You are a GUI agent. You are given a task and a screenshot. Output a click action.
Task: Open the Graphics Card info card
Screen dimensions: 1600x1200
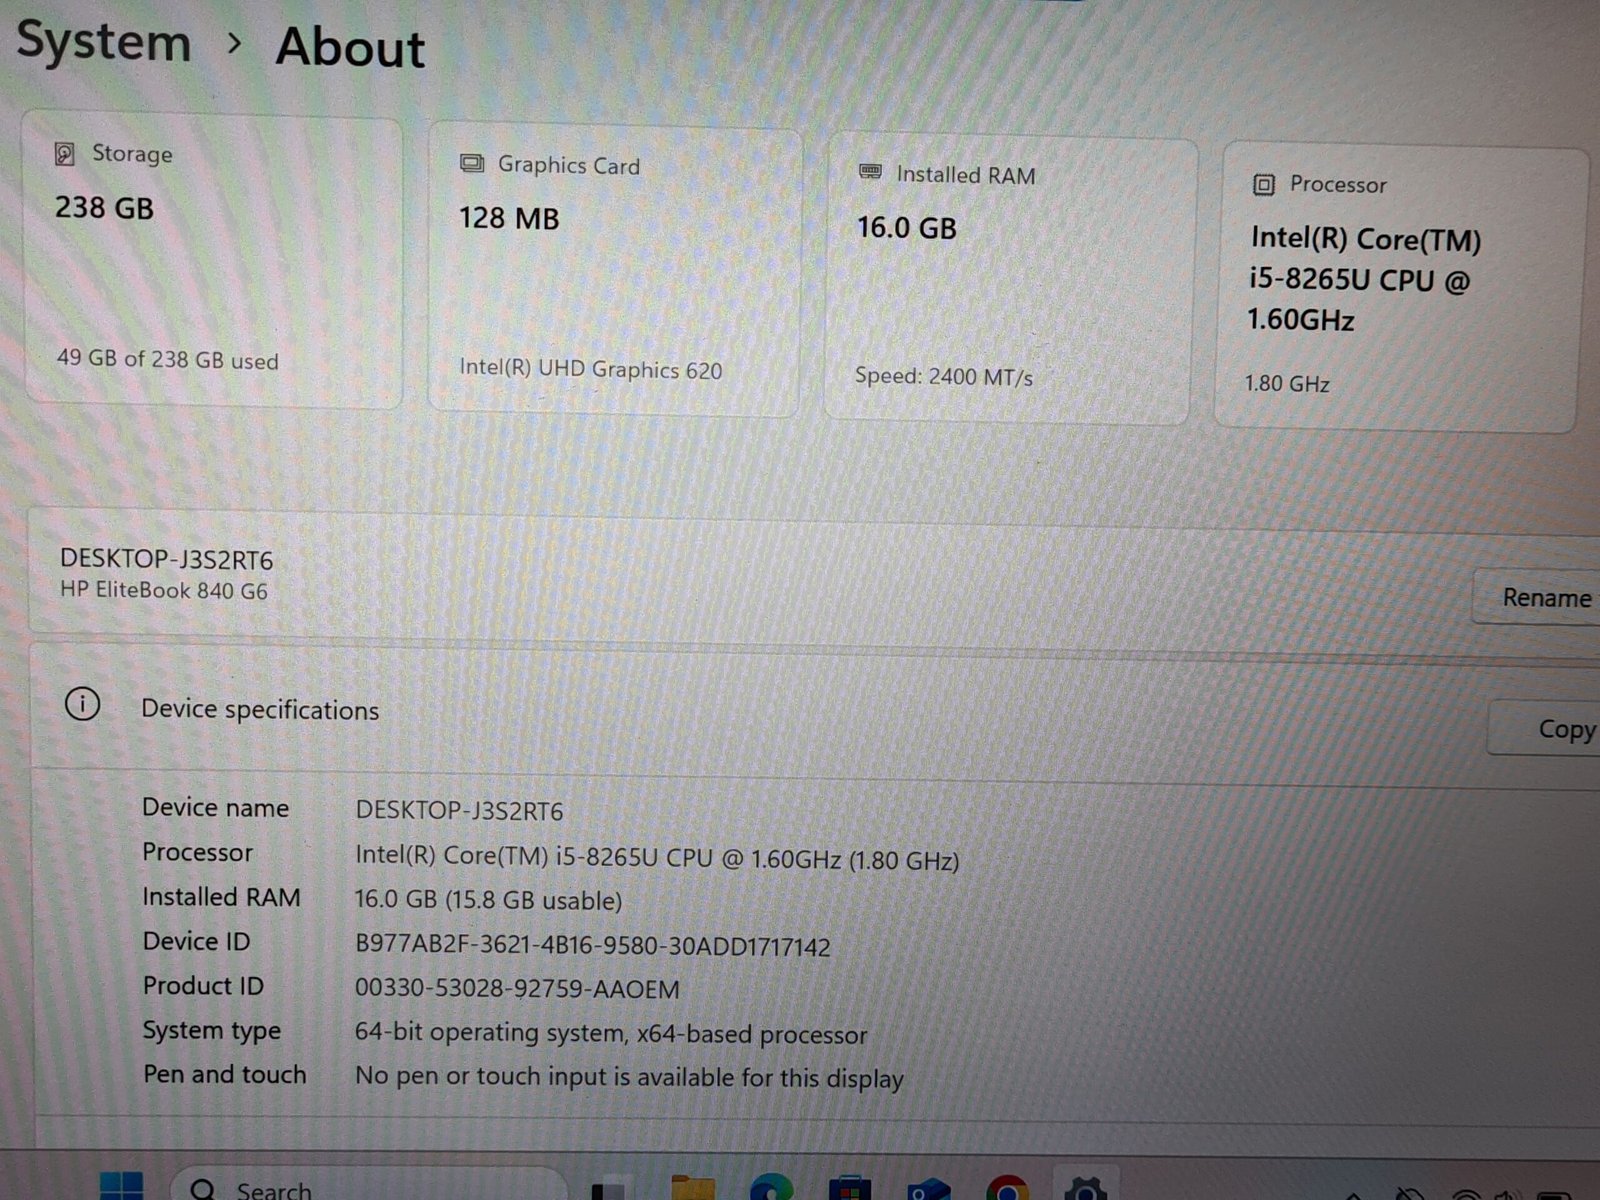[615, 270]
